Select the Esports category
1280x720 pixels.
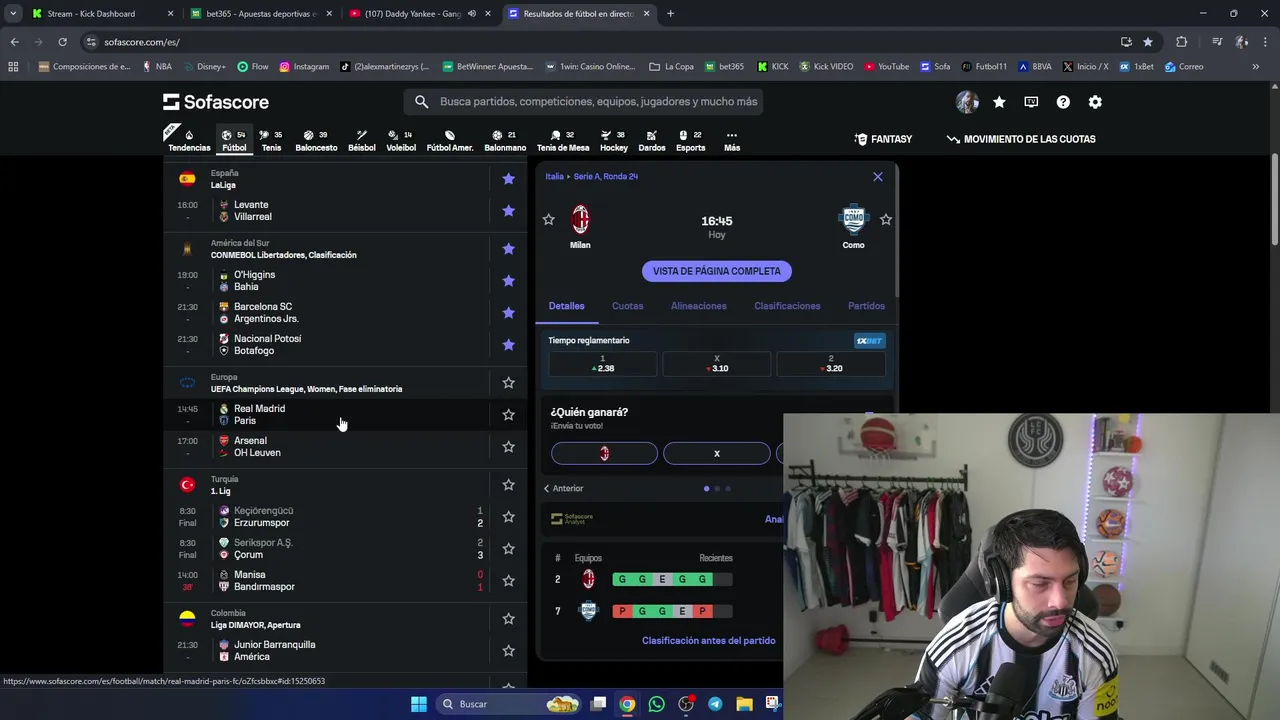(x=690, y=140)
